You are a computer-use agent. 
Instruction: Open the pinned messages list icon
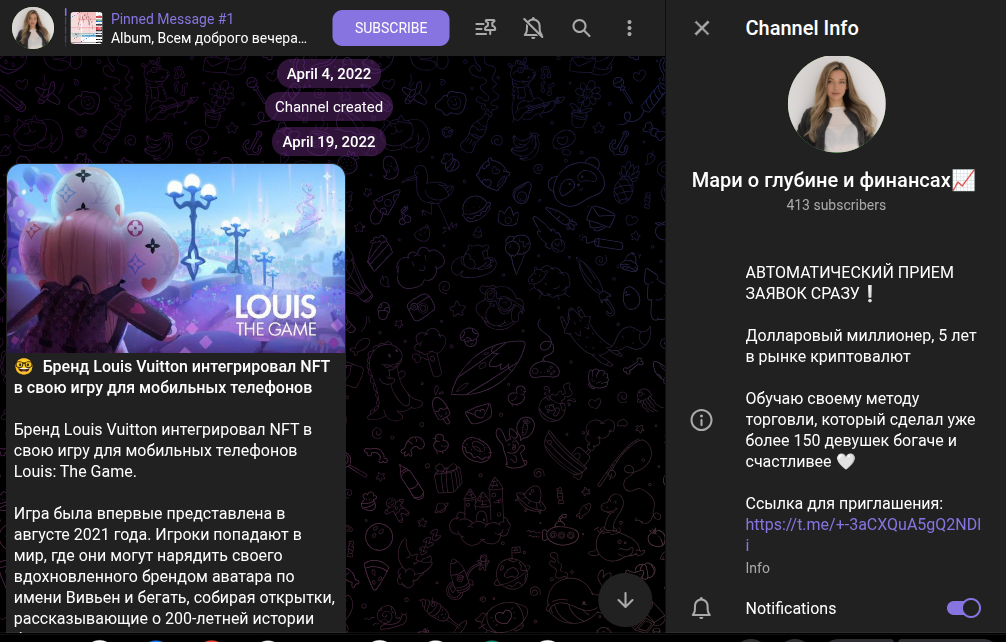tap(486, 28)
